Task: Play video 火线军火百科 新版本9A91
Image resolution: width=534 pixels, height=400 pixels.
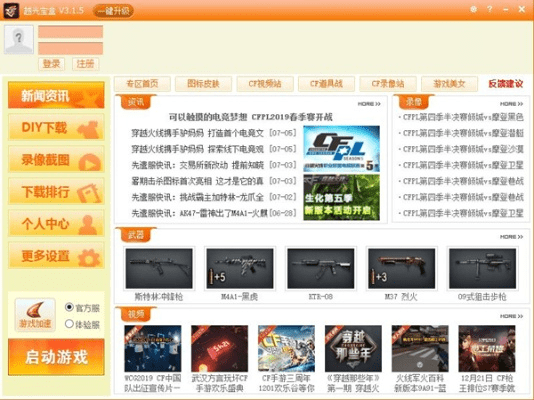Action: point(420,349)
